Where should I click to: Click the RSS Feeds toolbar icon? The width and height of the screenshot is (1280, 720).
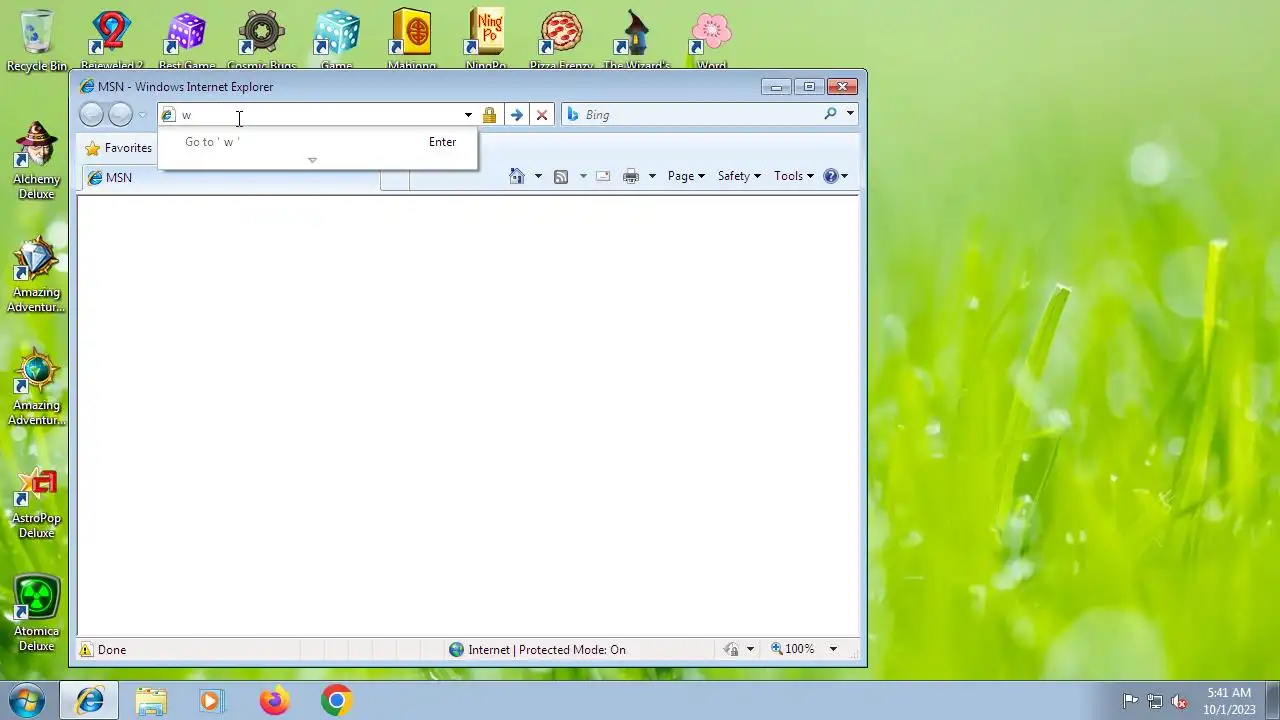[561, 176]
